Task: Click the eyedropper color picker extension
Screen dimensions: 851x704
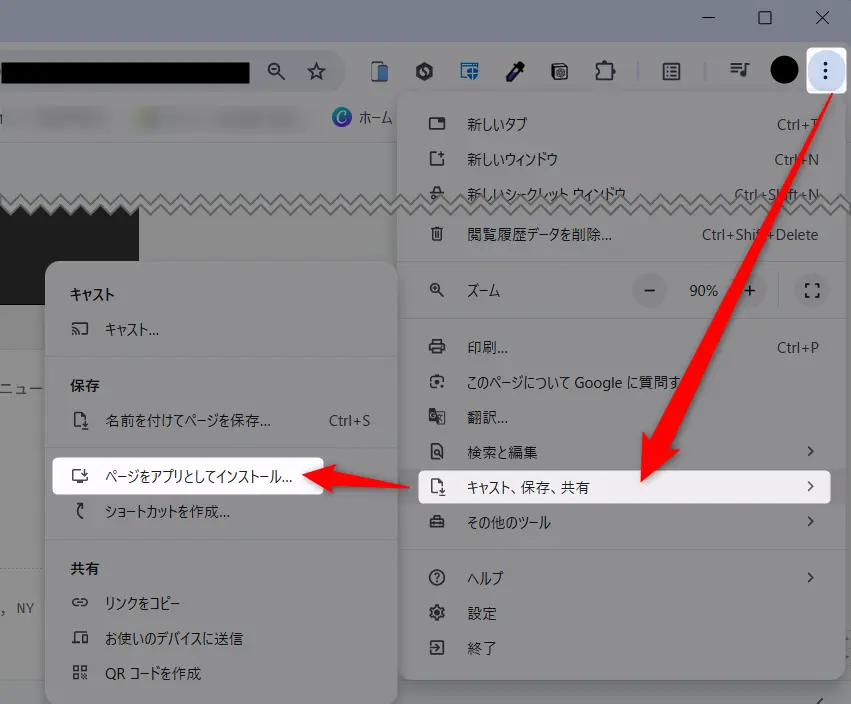Action: tap(514, 71)
